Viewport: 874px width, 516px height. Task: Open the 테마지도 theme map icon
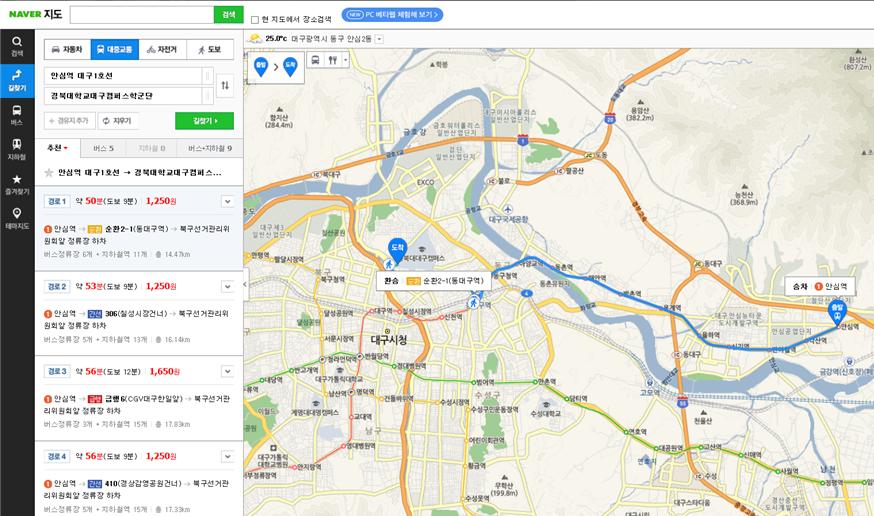(x=17, y=217)
